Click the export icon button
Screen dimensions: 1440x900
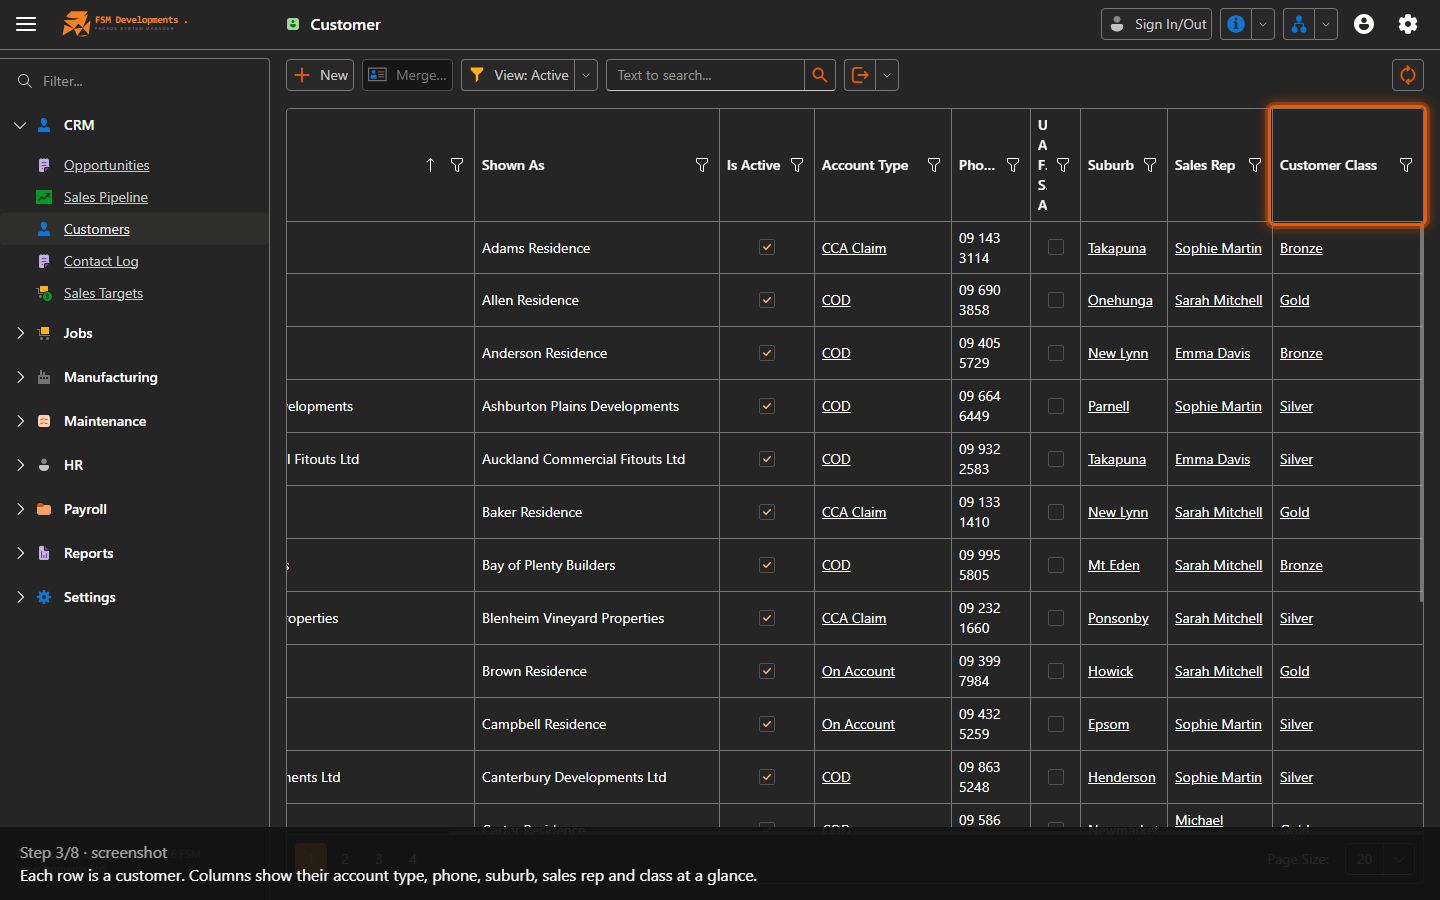tap(860, 75)
